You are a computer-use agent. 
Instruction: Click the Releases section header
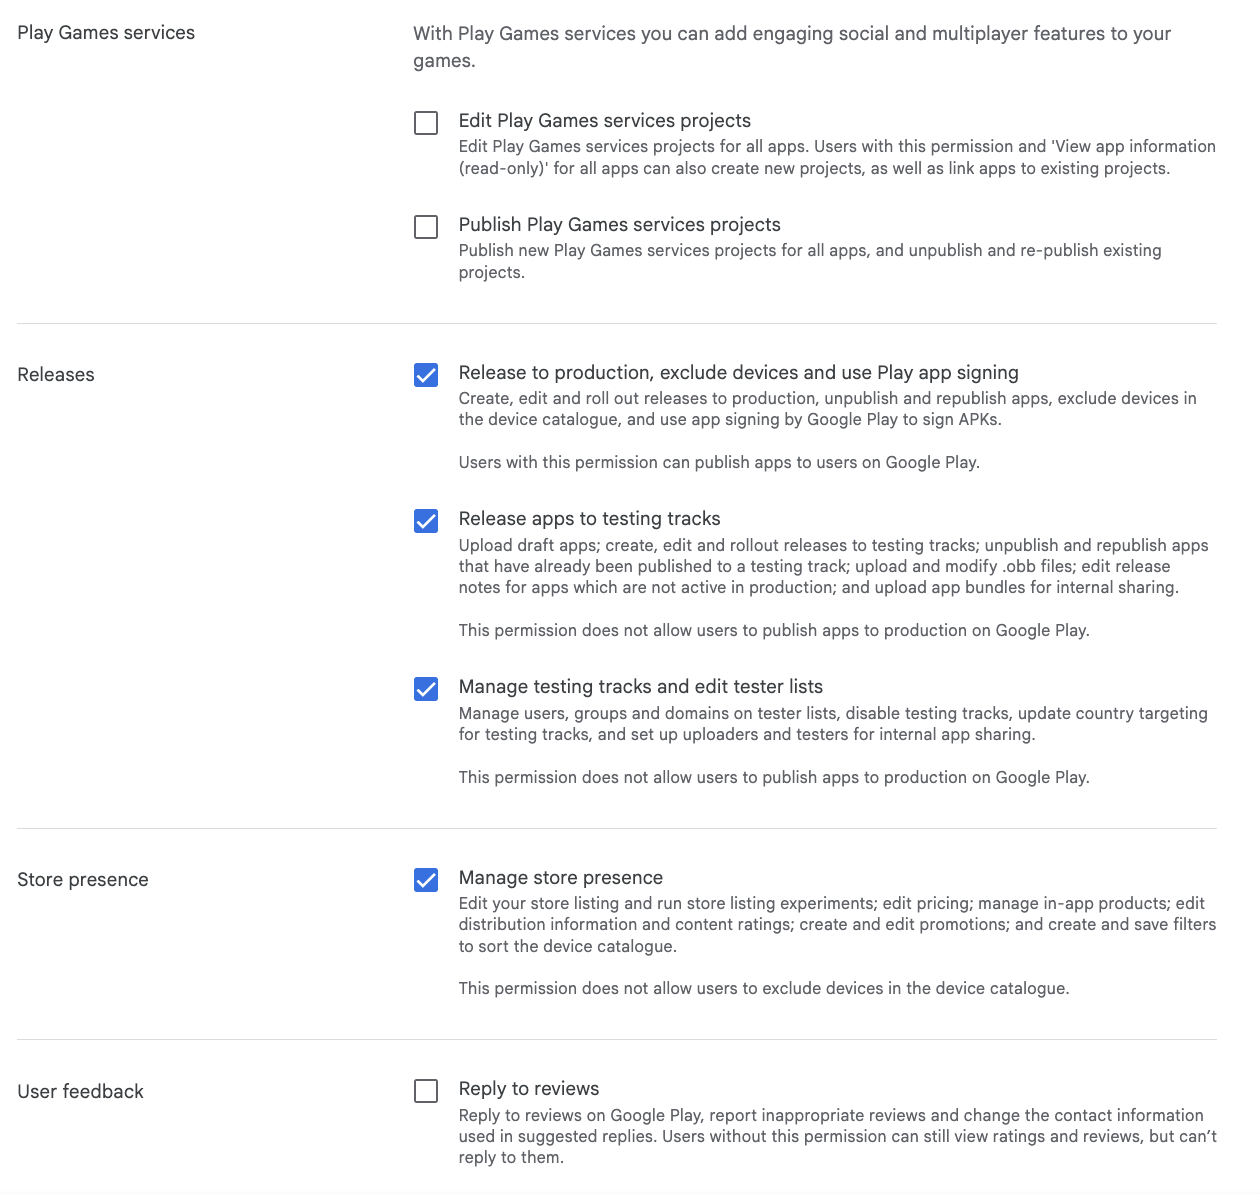55,374
